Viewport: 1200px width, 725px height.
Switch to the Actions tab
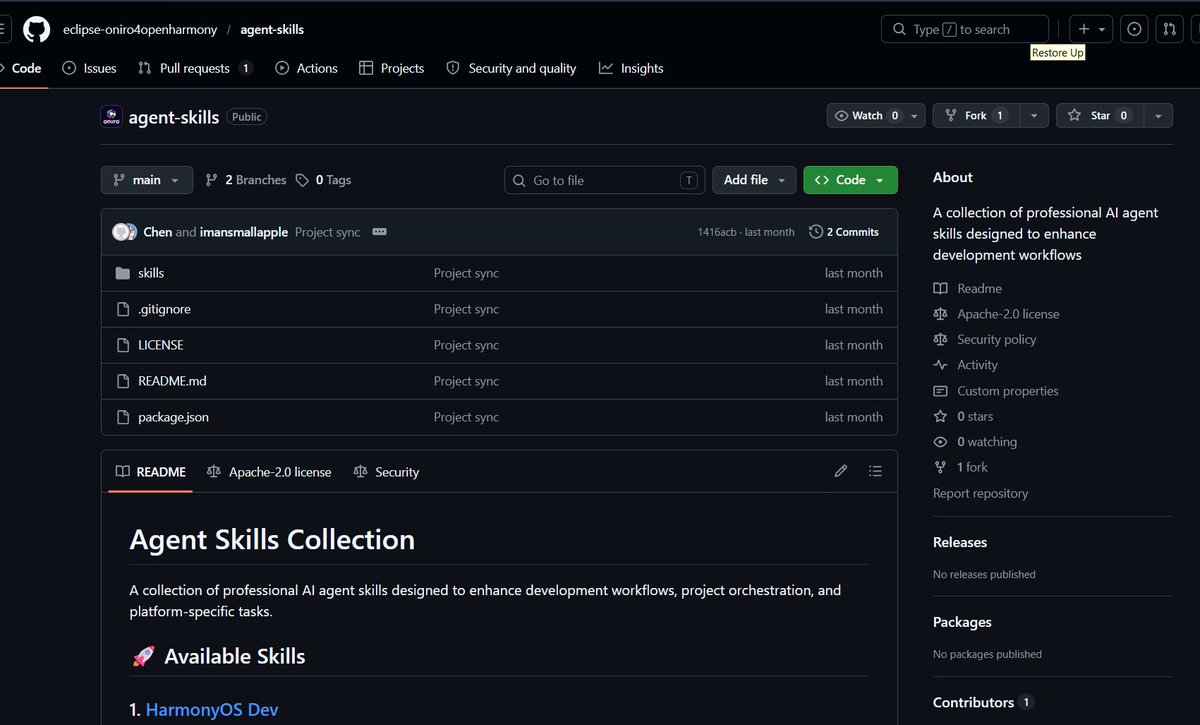click(x=306, y=68)
